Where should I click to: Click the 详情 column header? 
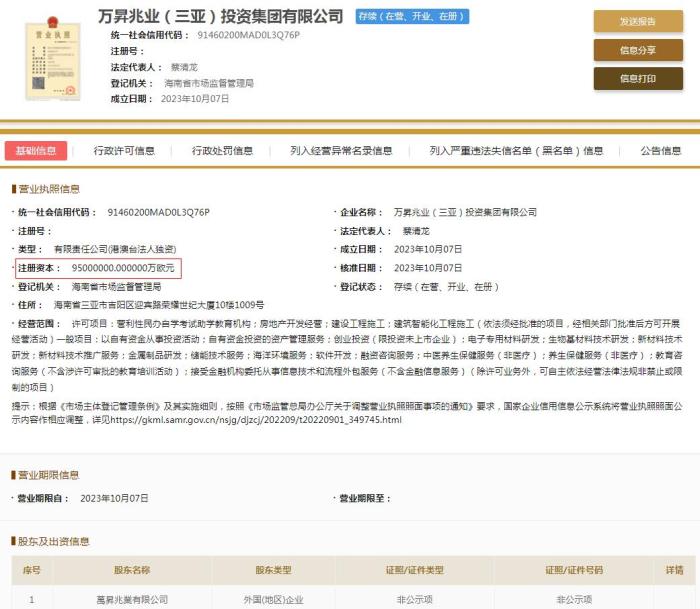674,570
